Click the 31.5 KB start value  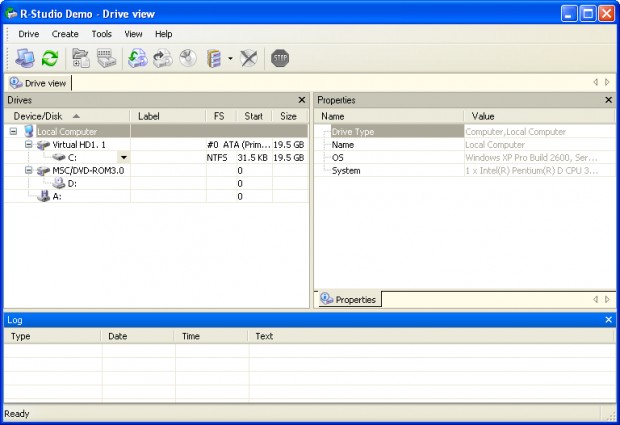tap(253, 158)
